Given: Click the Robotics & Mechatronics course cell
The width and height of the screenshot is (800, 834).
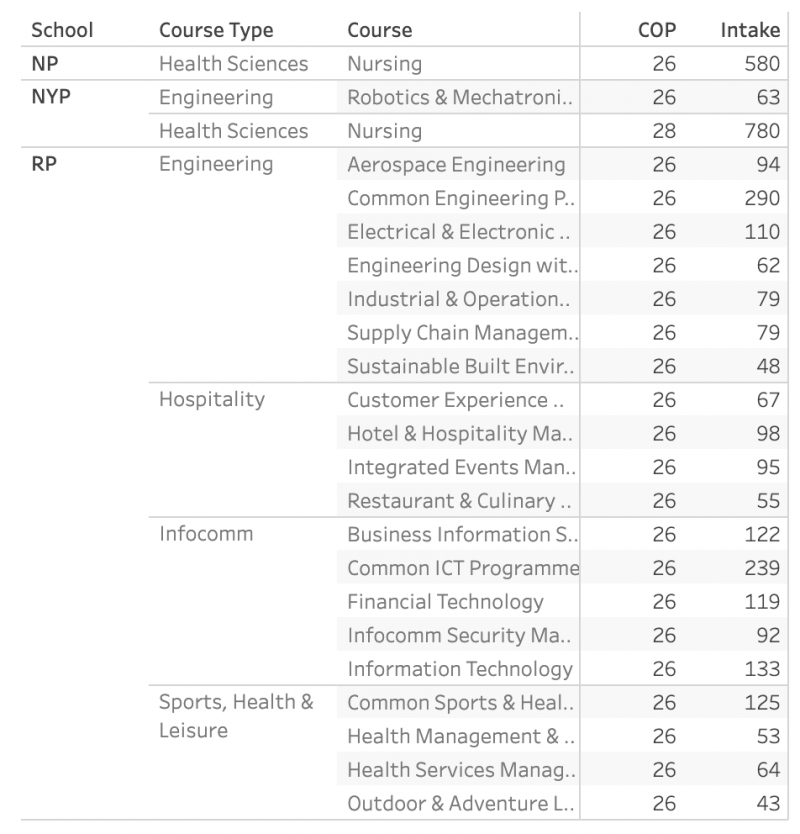Looking at the screenshot, I should click(x=460, y=98).
